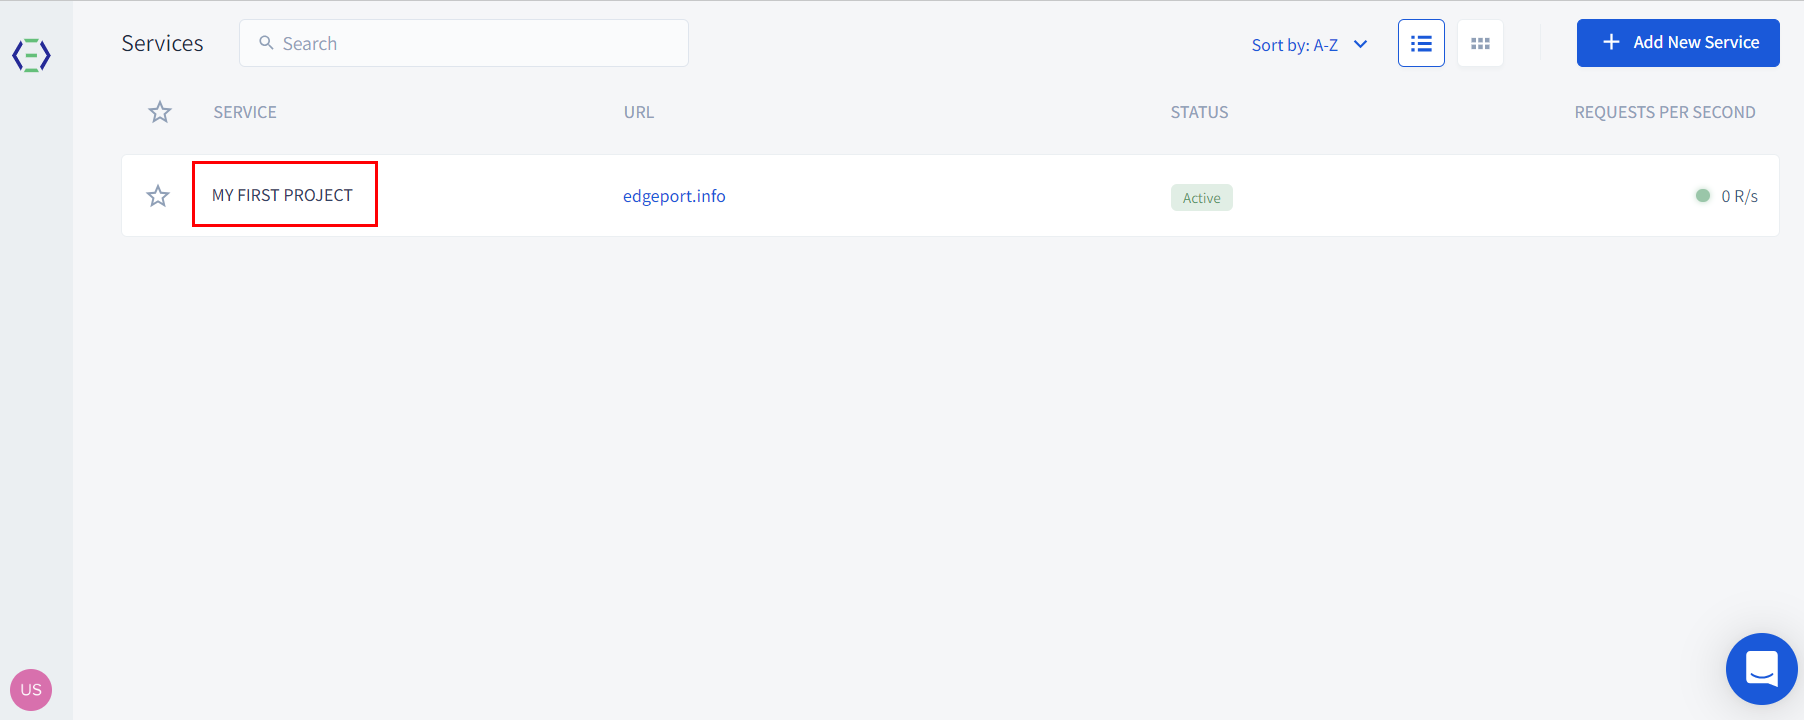Image resolution: width=1804 pixels, height=720 pixels.
Task: Focus the Search services input field
Action: (x=464, y=43)
